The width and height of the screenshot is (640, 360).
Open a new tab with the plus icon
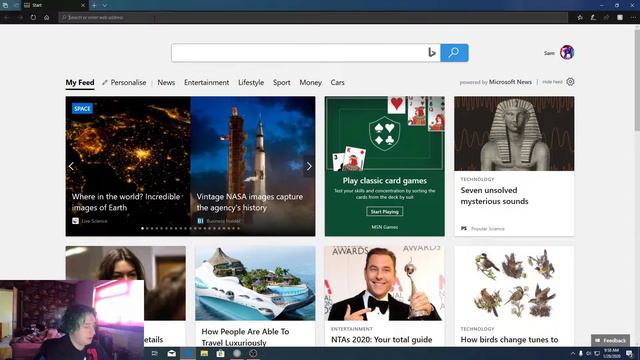click(94, 5)
